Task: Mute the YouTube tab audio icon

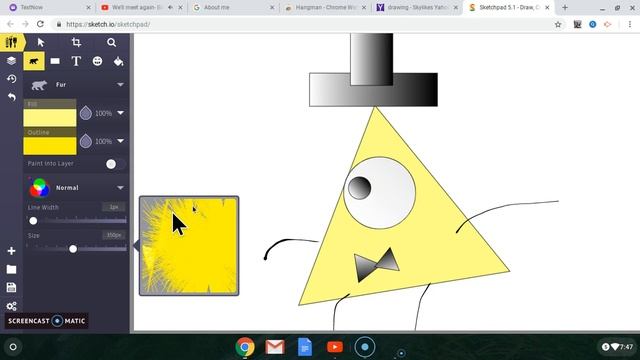Action: pos(170,7)
